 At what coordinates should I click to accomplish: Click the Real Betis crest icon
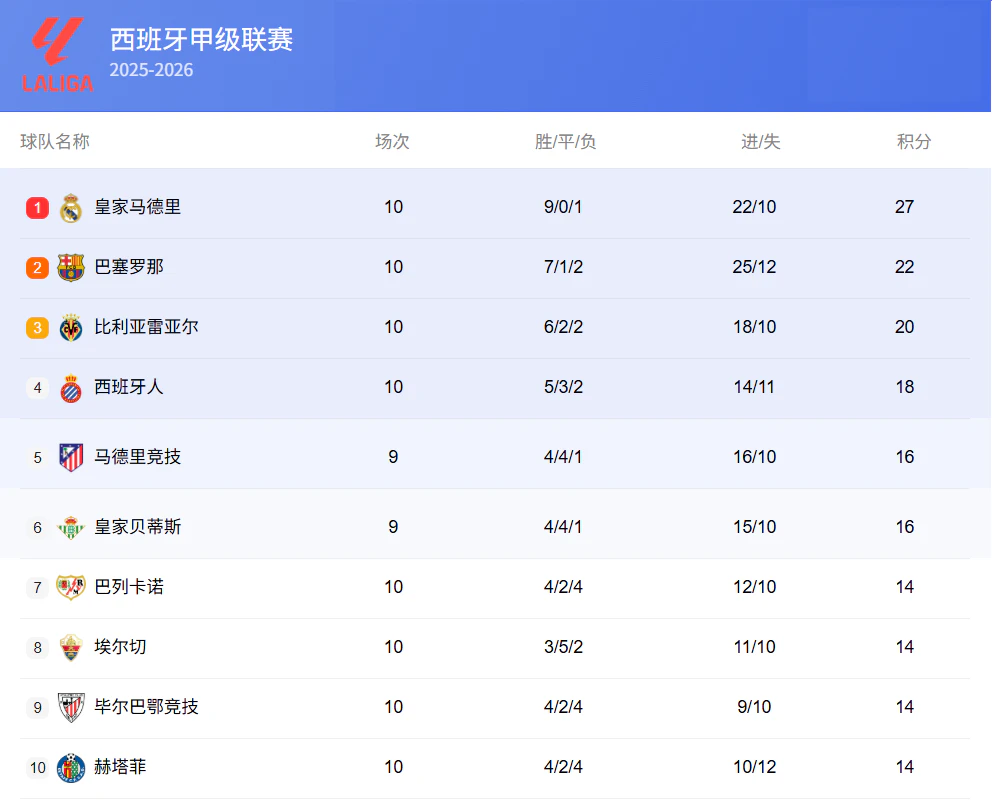coord(71,527)
